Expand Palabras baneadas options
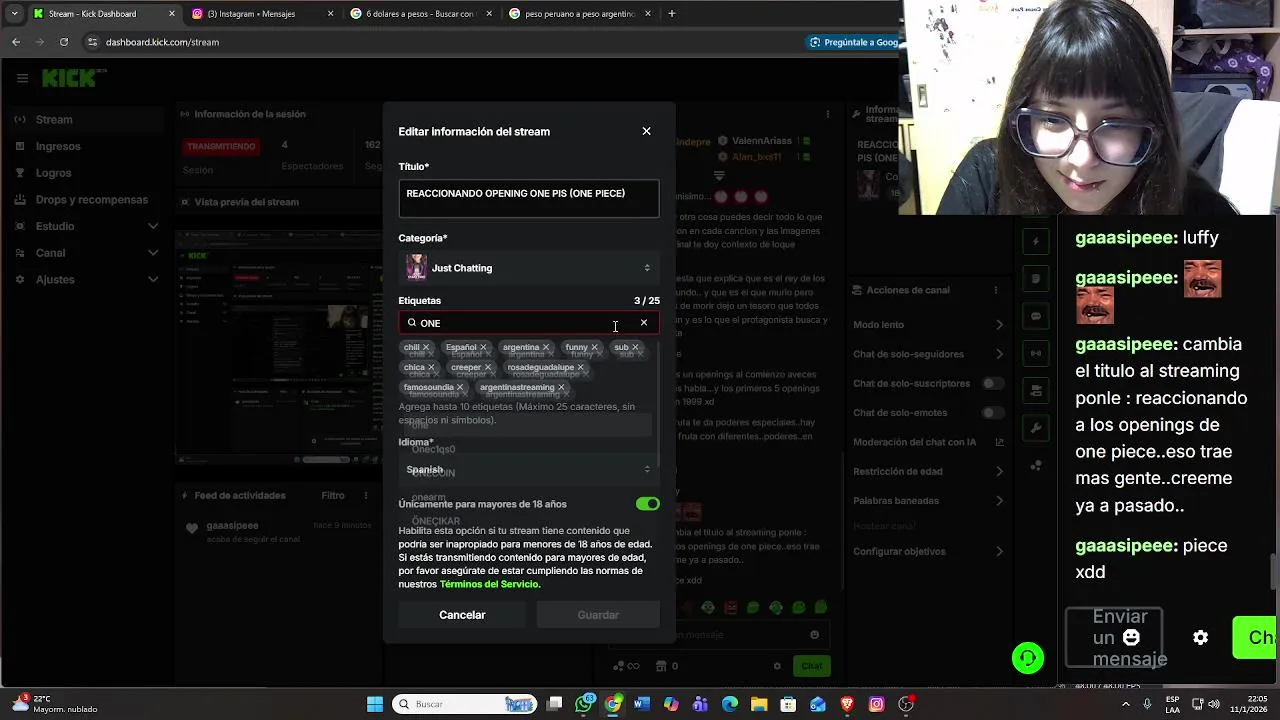 click(x=999, y=500)
